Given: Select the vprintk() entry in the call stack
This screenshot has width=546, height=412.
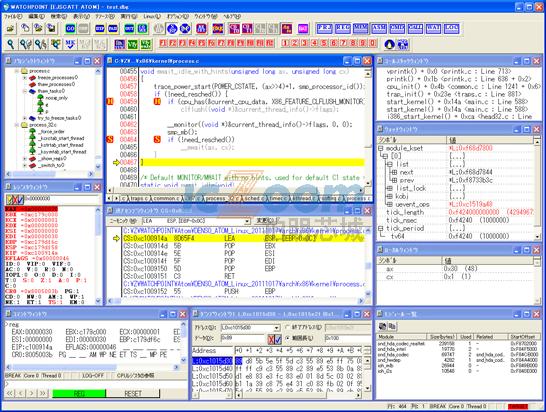Looking at the screenshot, I should click(449, 71).
